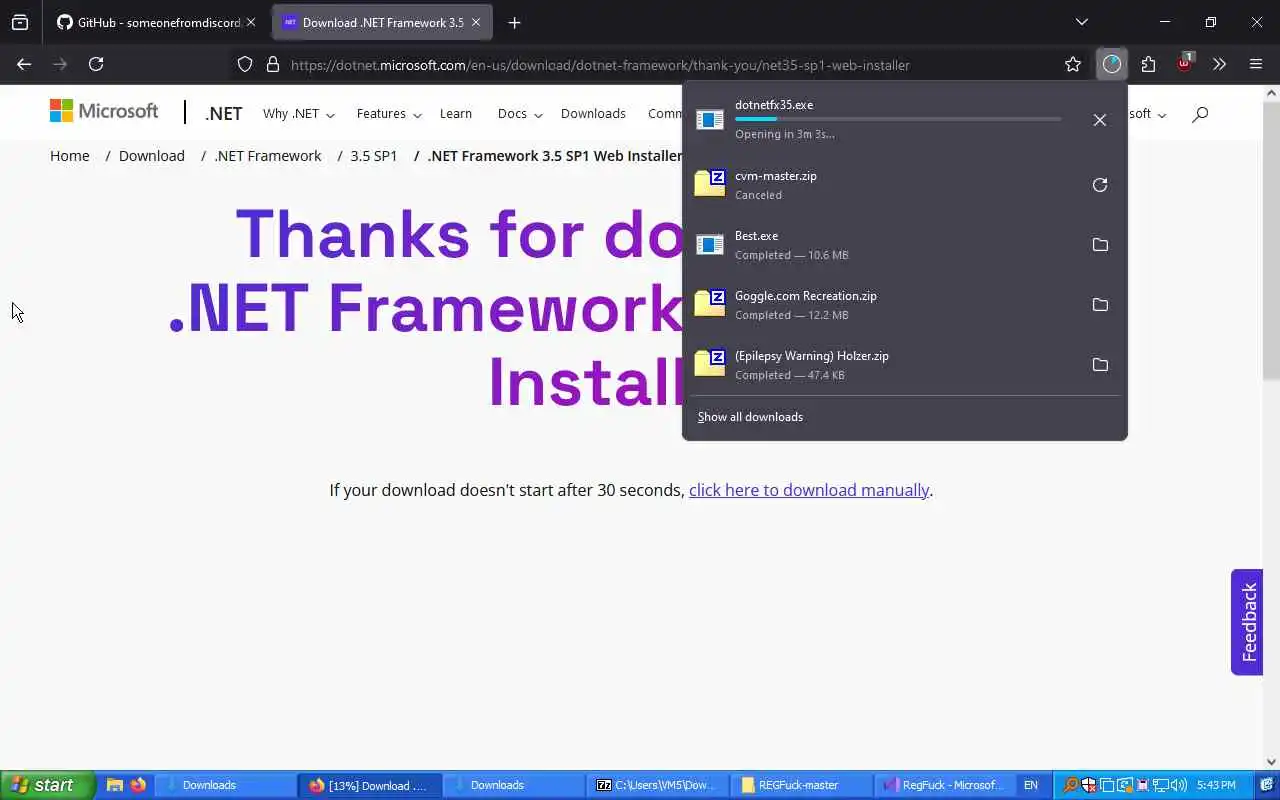The image size is (1280, 800).
Task: Show Goggle.com Recreation.zip in folder
Action: tap(1100, 305)
